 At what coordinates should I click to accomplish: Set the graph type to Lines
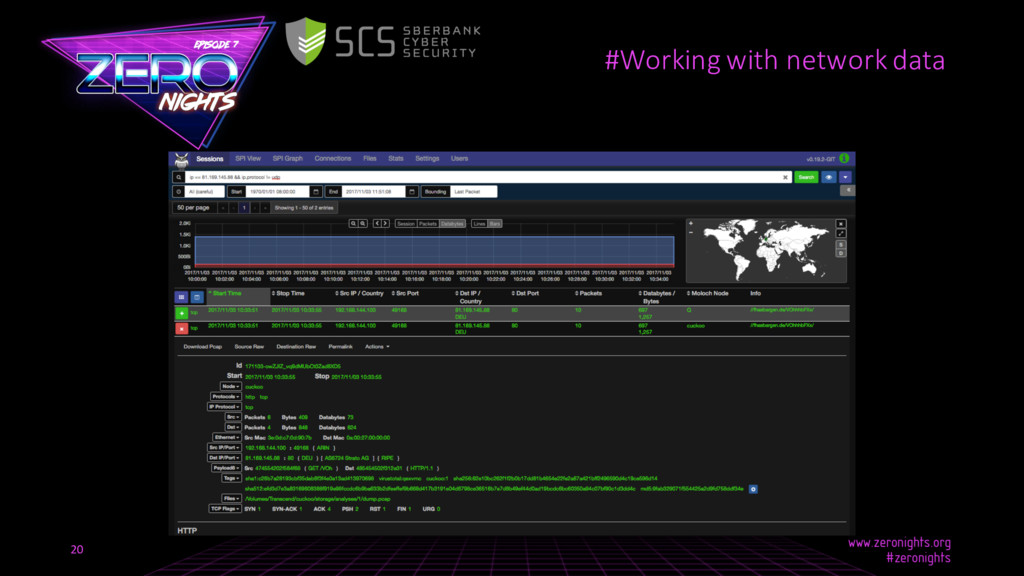pos(479,223)
